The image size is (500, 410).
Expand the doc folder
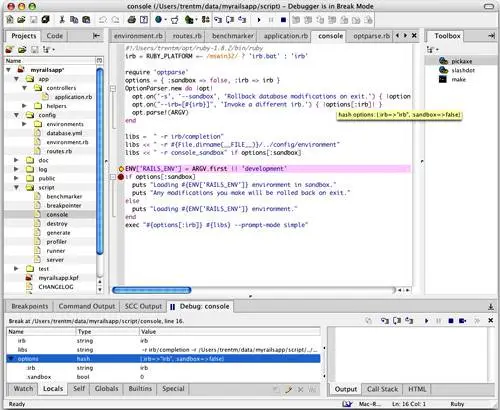coord(16,160)
